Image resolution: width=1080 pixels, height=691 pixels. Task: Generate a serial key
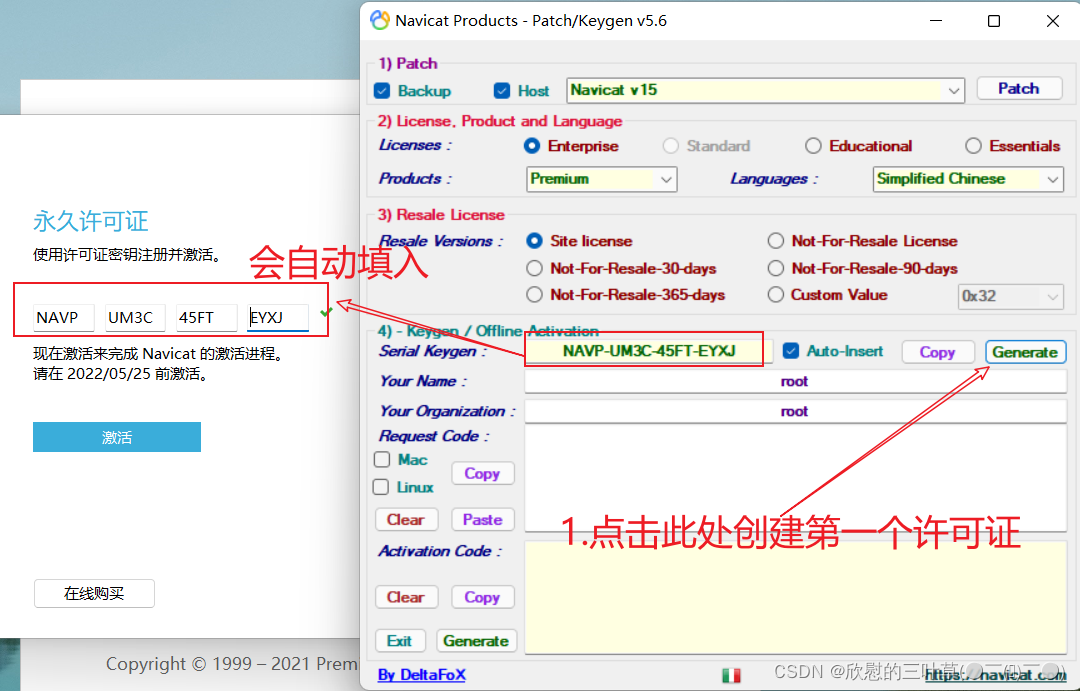pyautogui.click(x=1025, y=352)
